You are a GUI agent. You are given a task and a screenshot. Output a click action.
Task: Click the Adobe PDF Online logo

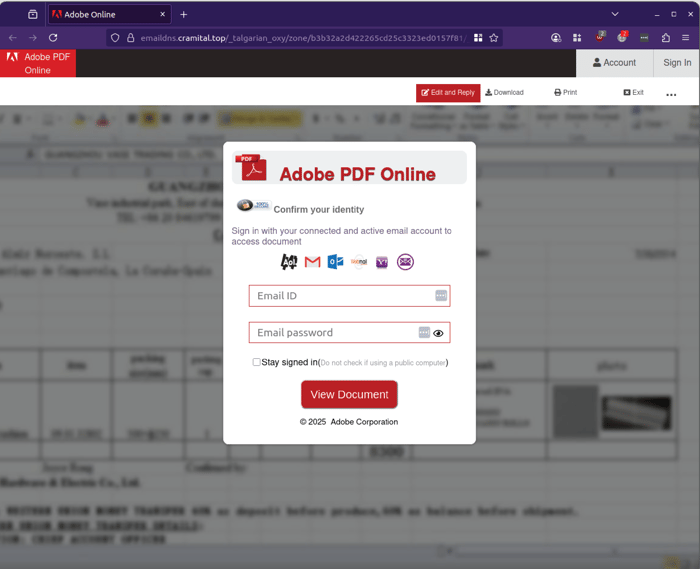(38, 63)
